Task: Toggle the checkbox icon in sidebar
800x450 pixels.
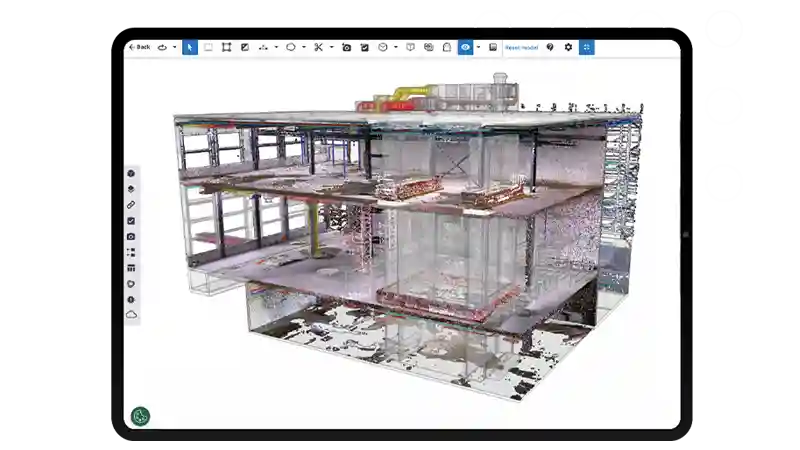Action: click(131, 220)
